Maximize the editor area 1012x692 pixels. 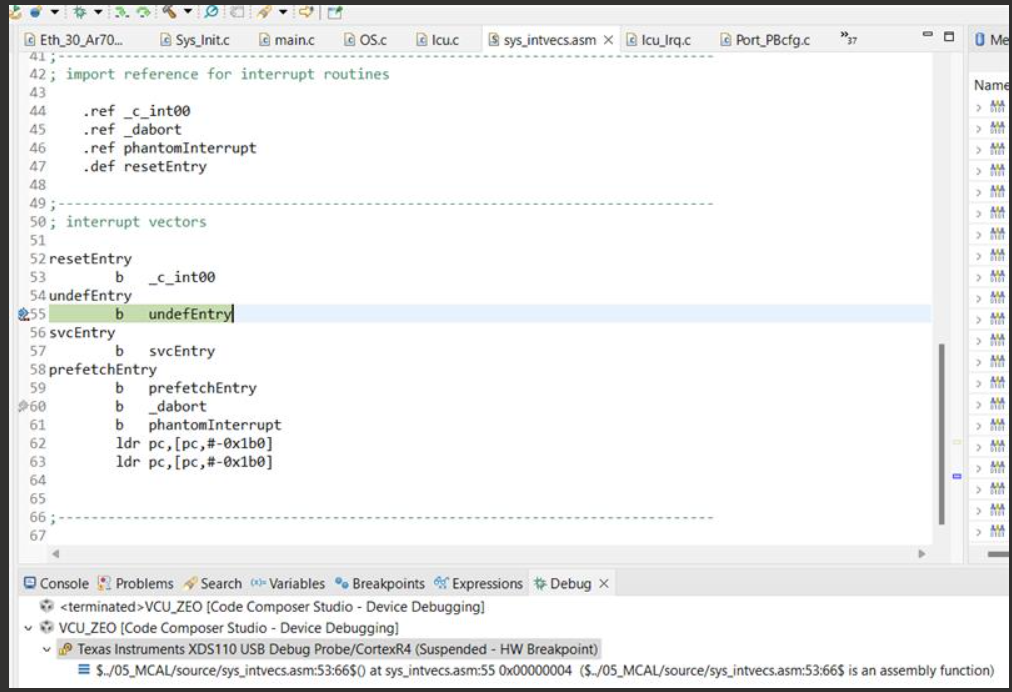point(949,37)
